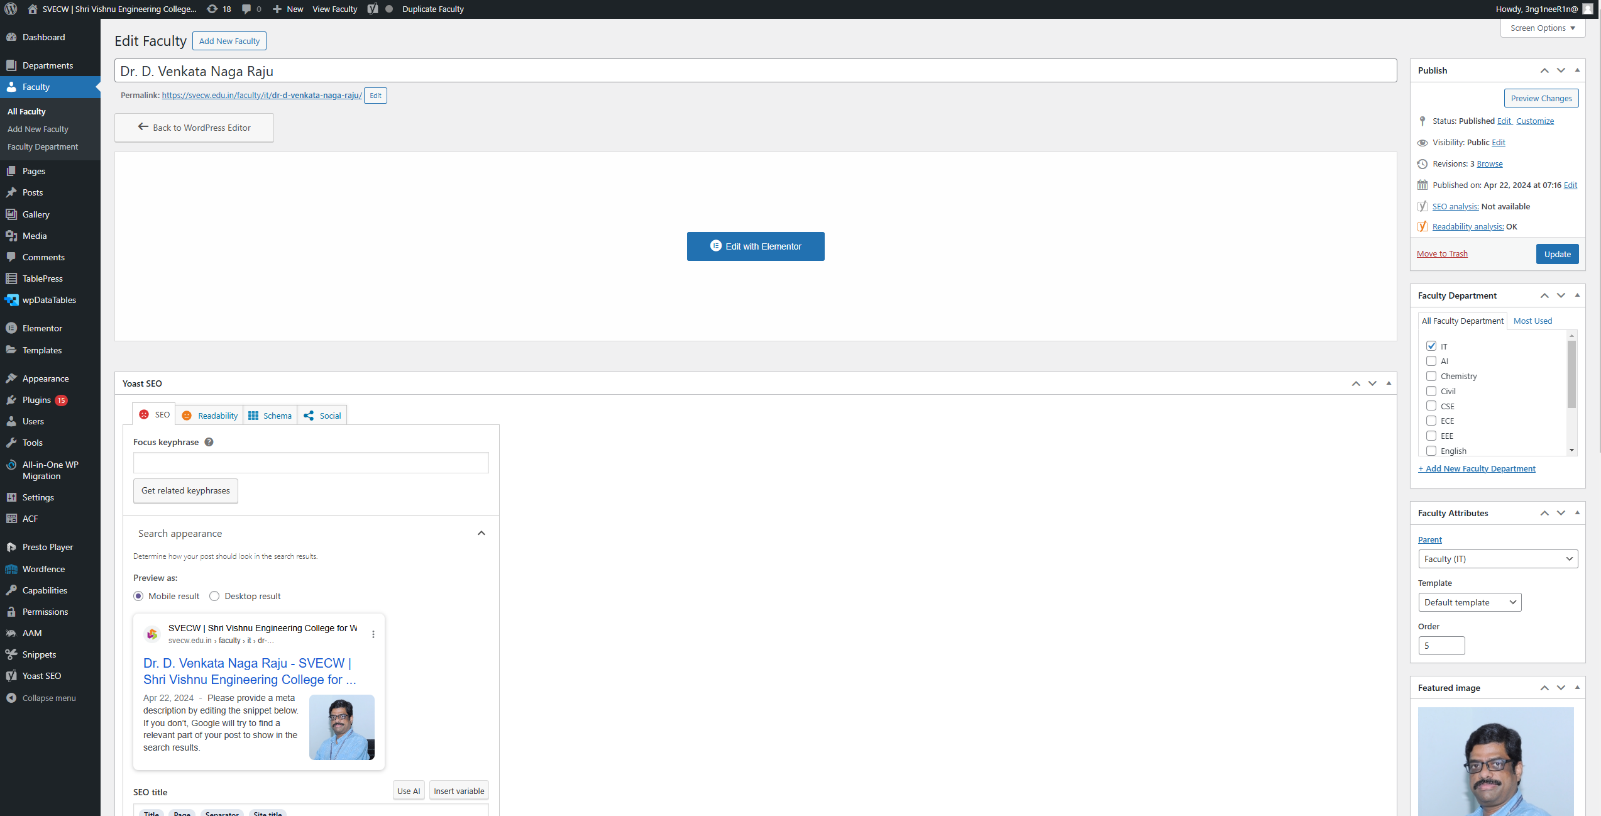
Task: Switch to Yoast Social tab
Action: click(x=322, y=415)
